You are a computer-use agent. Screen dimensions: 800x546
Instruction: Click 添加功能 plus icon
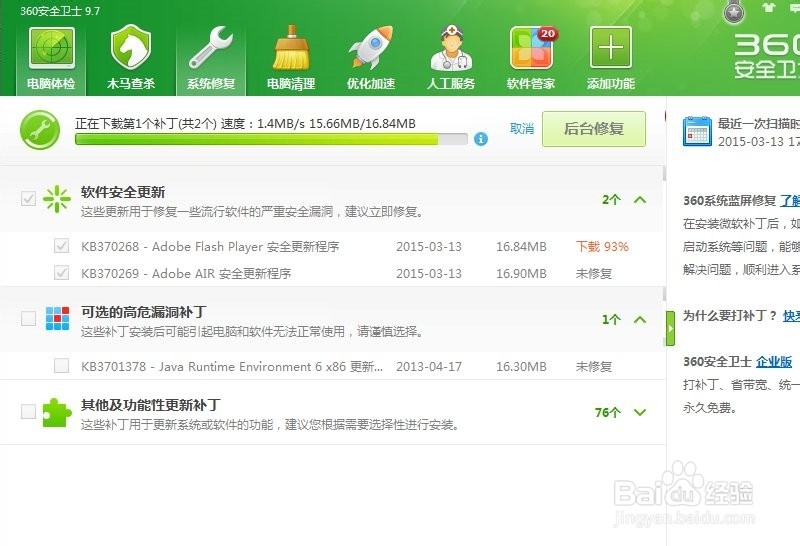click(x=611, y=47)
